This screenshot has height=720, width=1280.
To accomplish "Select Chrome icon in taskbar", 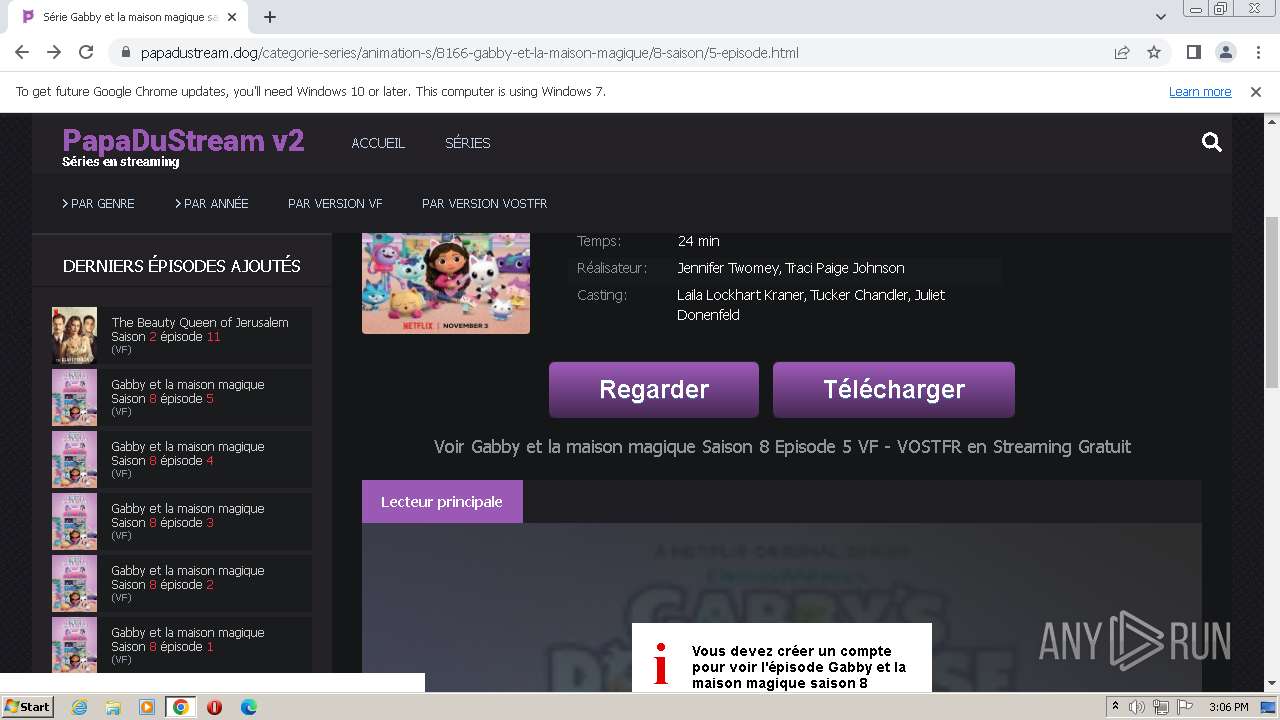I will 180,707.
